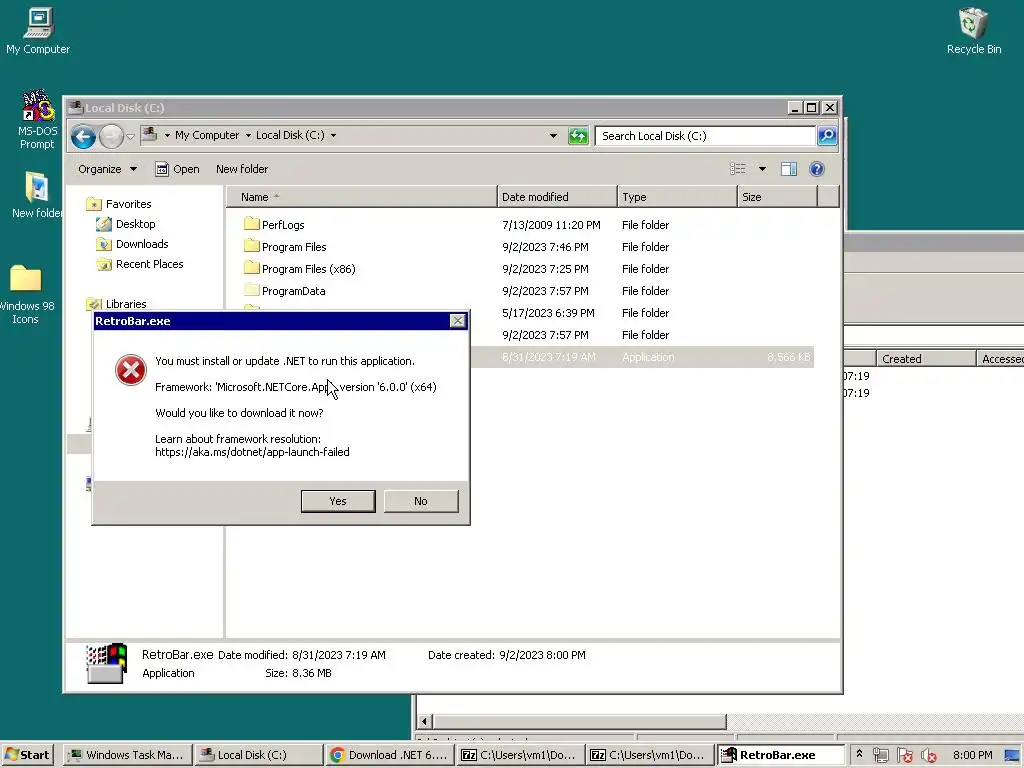Click the Program Files folder icon
This screenshot has width=1024, height=768.
(x=251, y=246)
